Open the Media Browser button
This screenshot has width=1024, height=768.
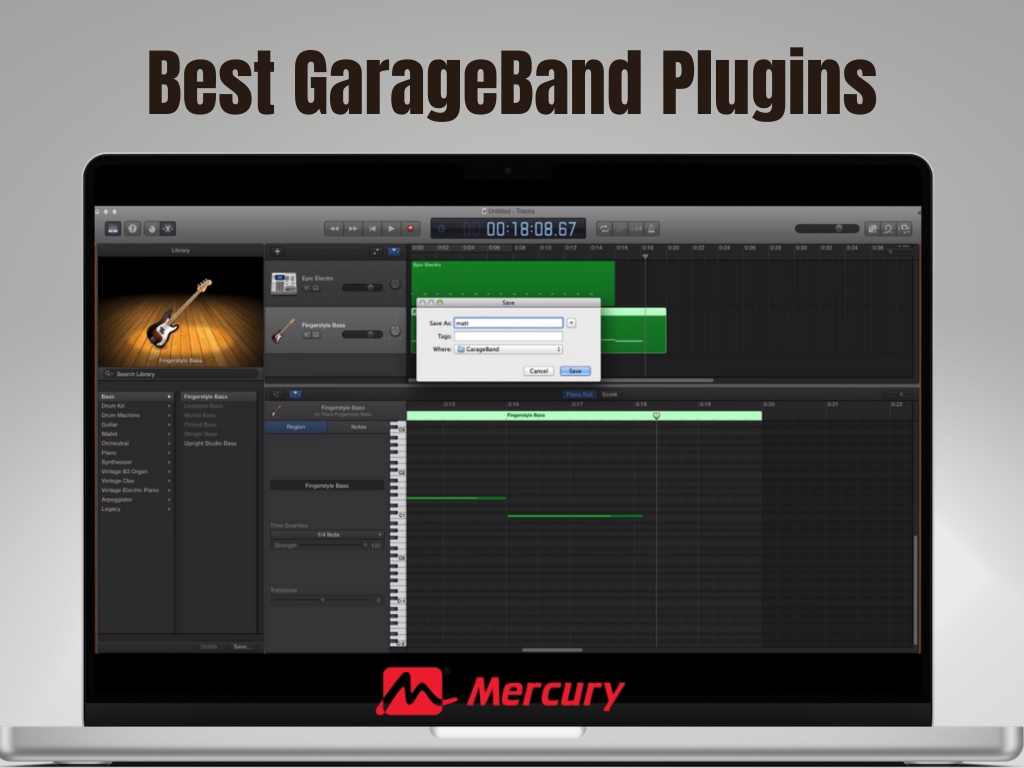point(904,229)
